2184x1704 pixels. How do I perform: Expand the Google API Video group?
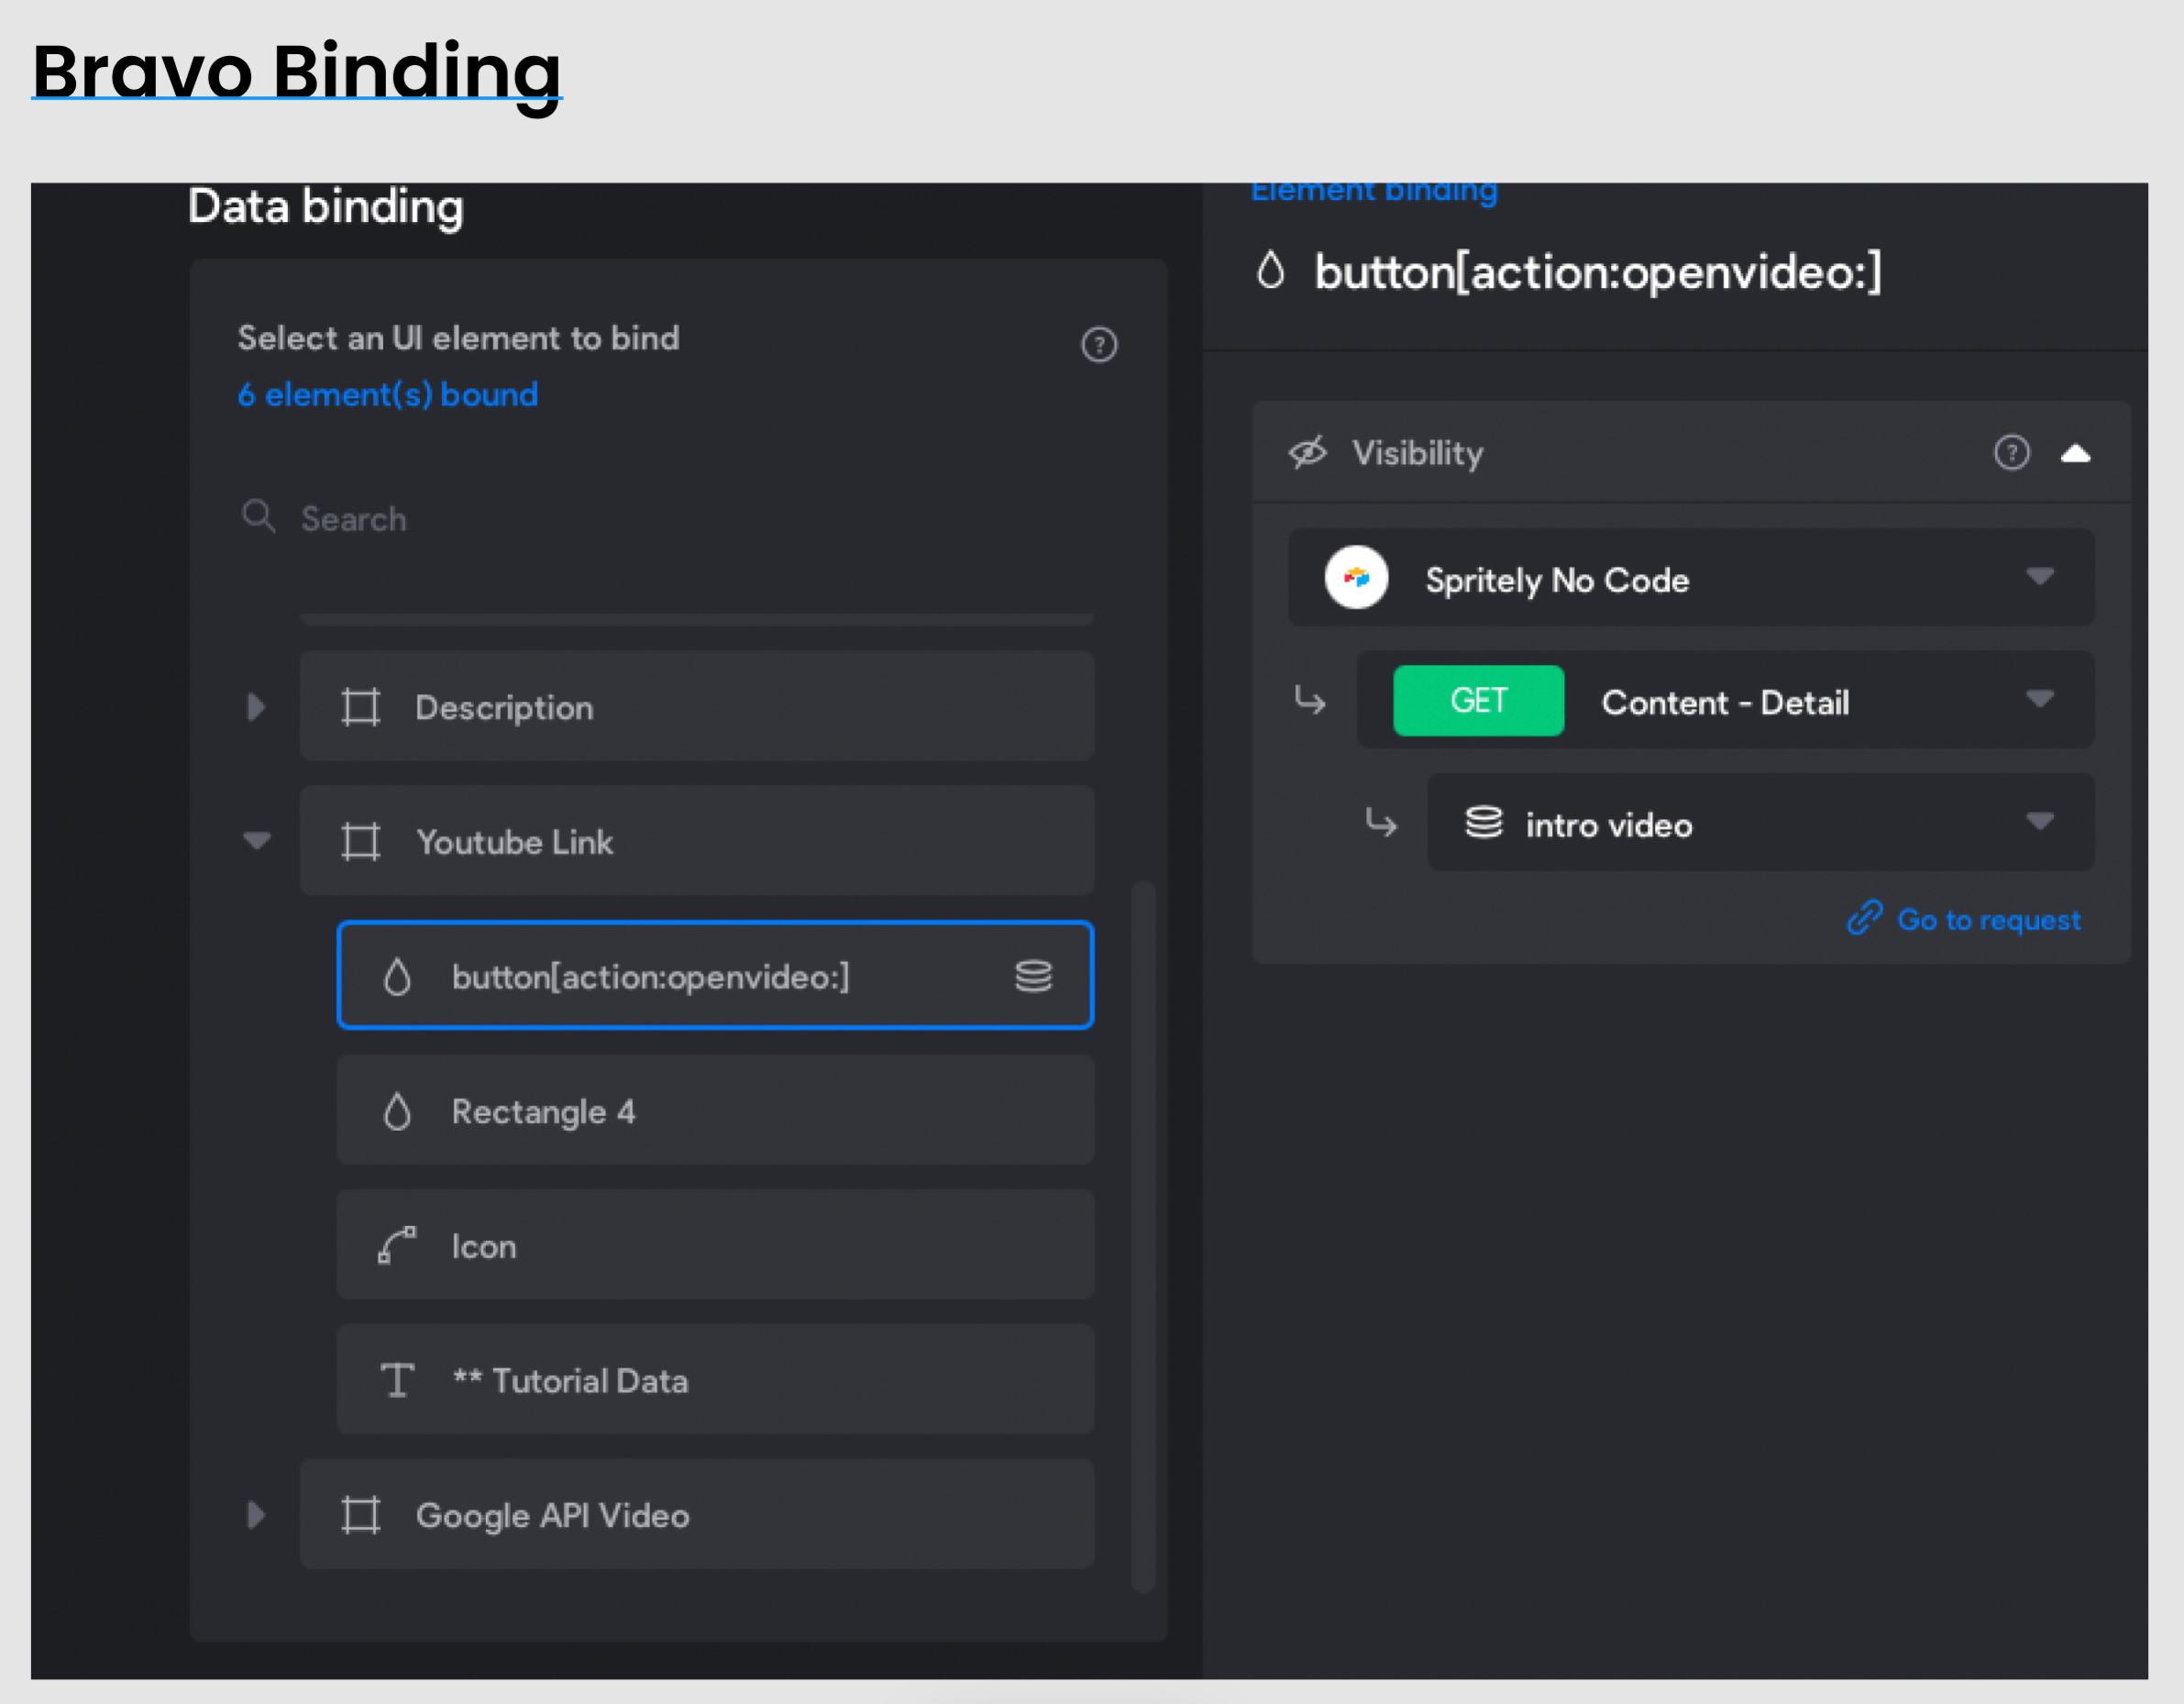(x=256, y=1515)
